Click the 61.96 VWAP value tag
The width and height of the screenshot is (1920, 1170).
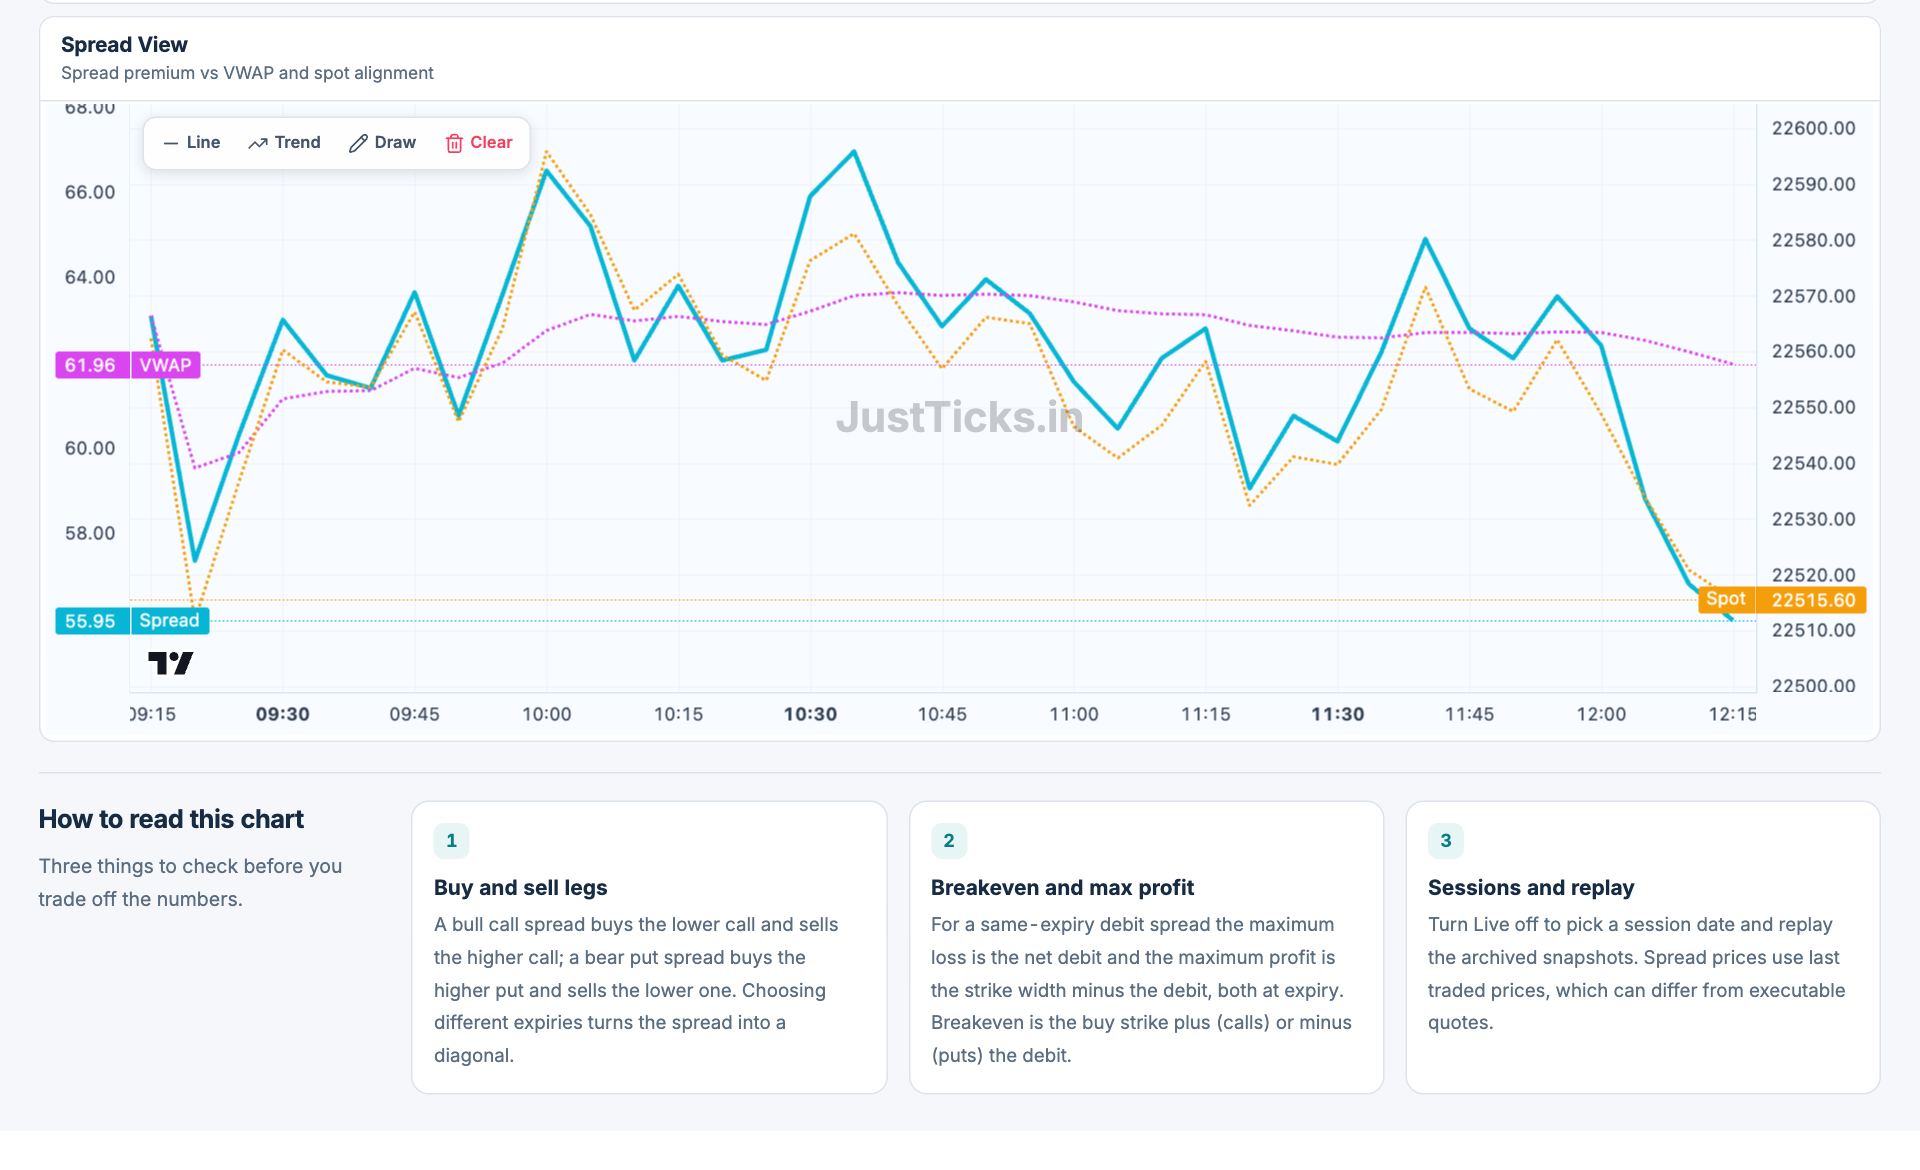pyautogui.click(x=91, y=365)
